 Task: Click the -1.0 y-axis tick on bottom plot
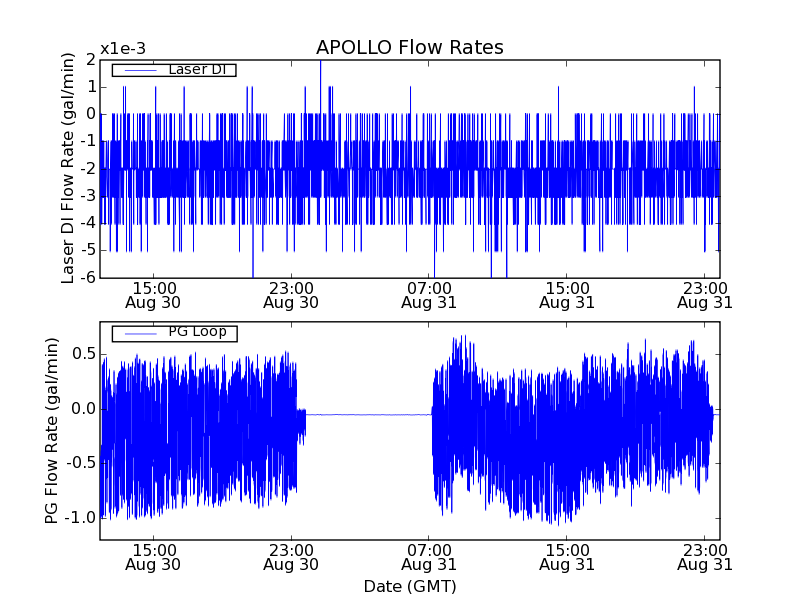tap(80, 518)
